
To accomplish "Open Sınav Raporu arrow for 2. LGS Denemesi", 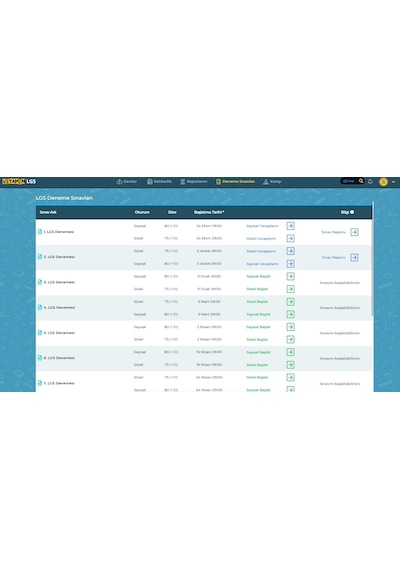I will tap(354, 257).
